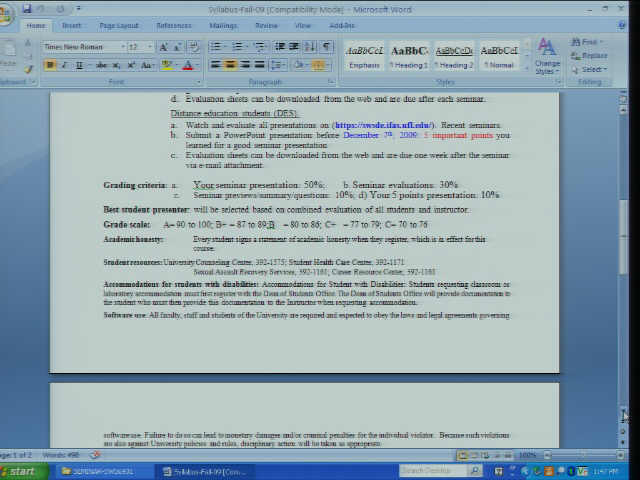Screen dimensions: 640x480
Task: Open the Styles dialog launcher
Action: point(558,82)
